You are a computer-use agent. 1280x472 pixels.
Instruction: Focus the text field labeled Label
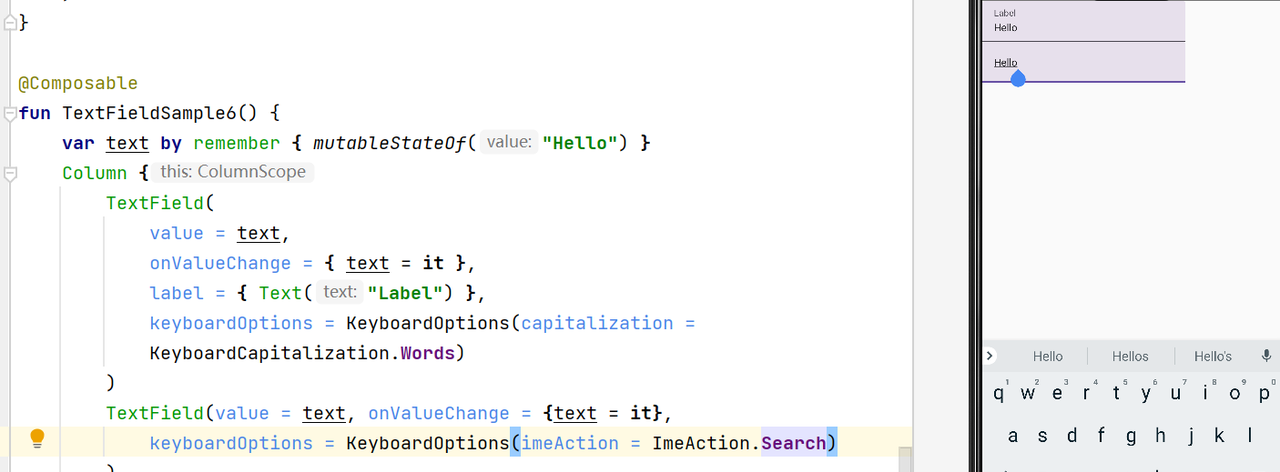1084,22
